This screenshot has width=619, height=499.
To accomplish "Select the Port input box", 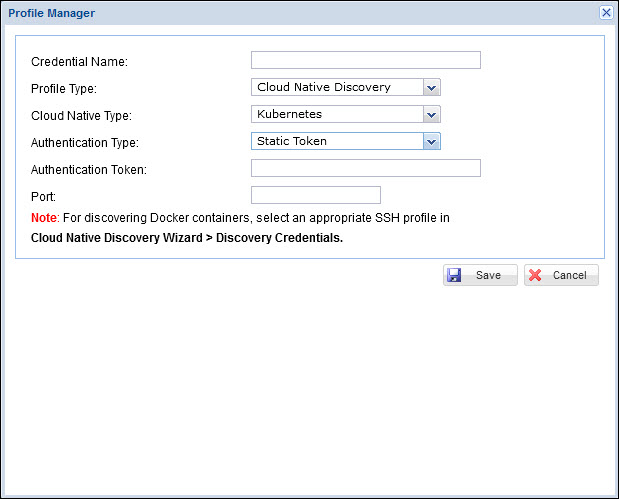I will click(315, 195).
